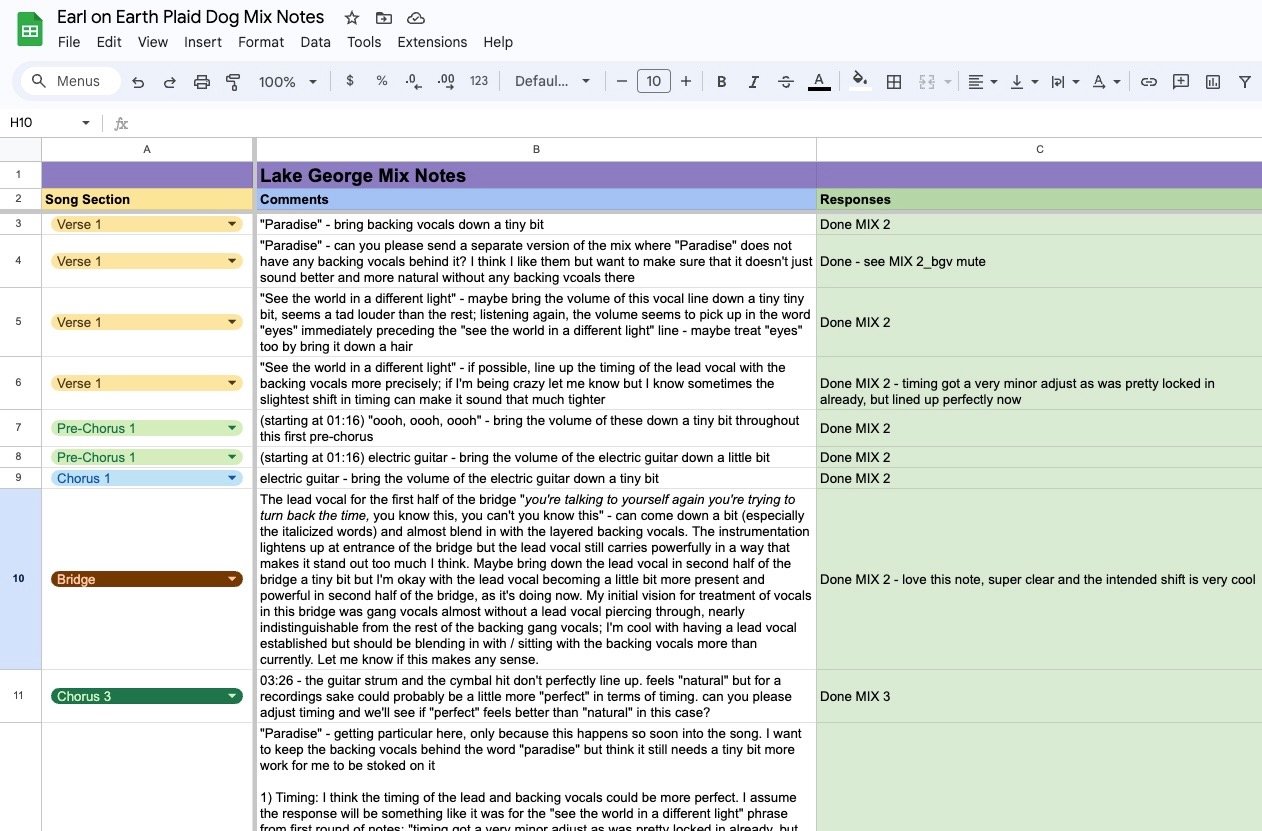Select cell Done - see MIX 2_bgv mute
Image resolution: width=1262 pixels, height=831 pixels.
tap(1039, 261)
